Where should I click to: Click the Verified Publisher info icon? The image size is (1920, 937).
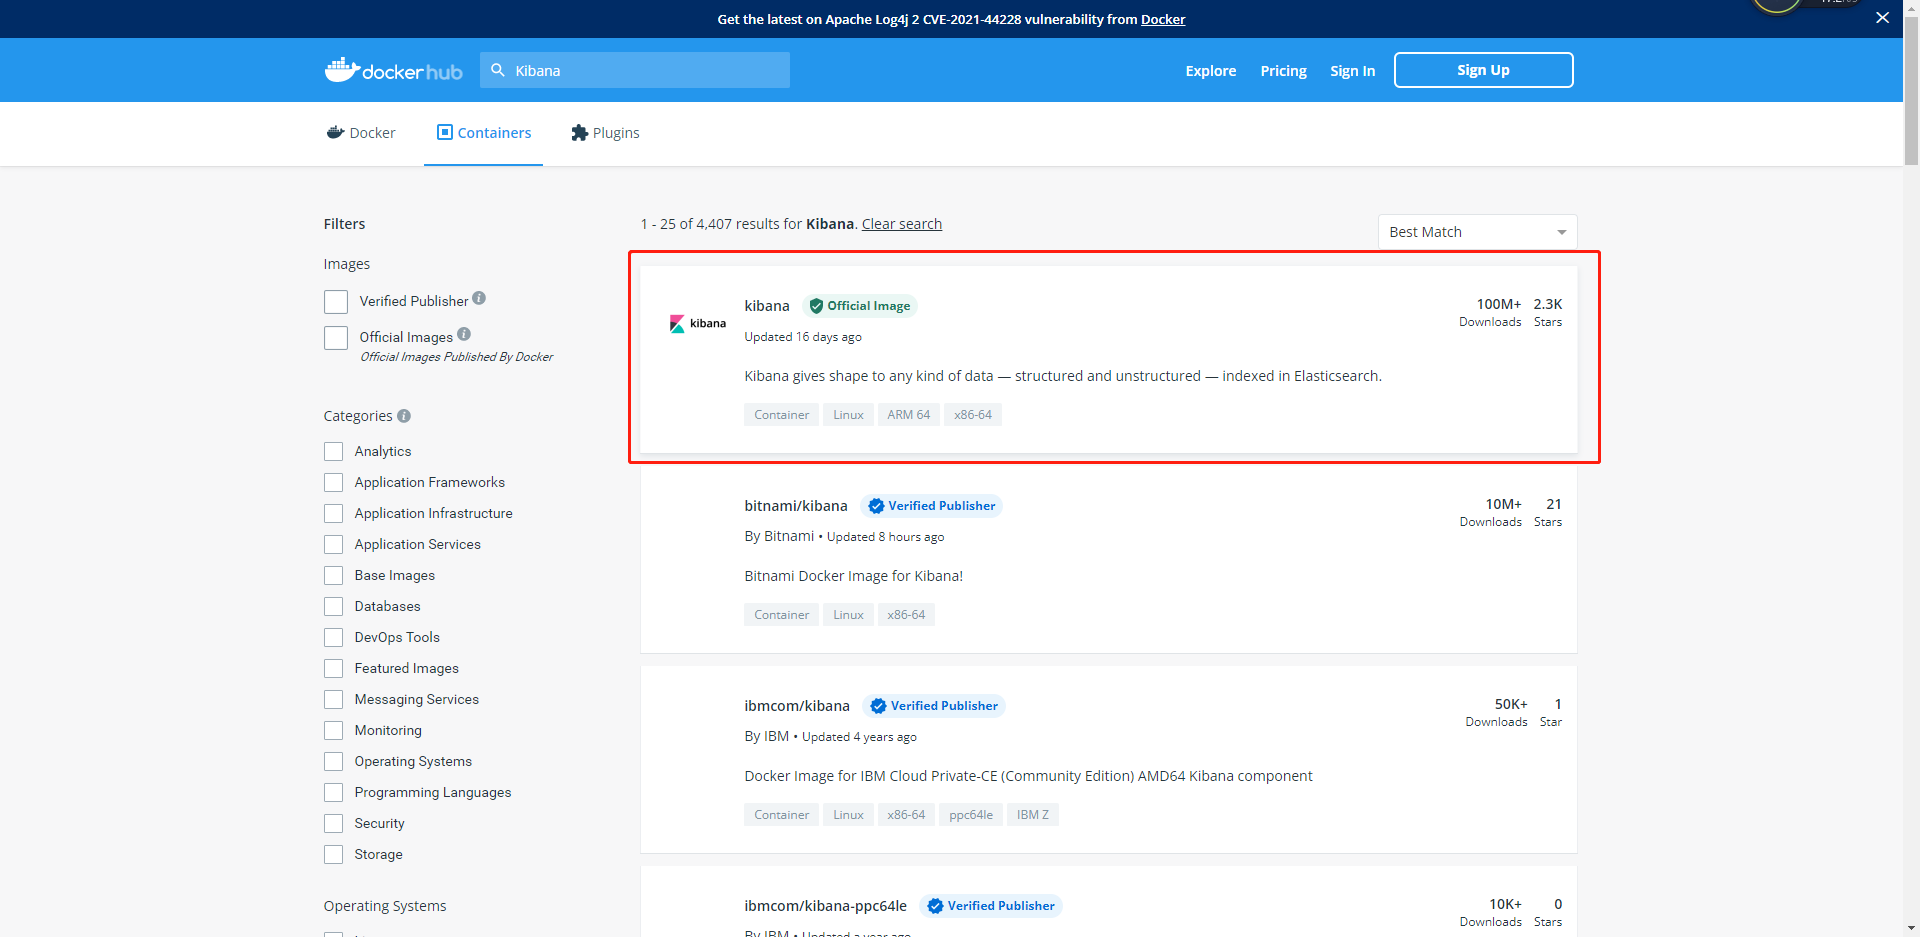479,298
